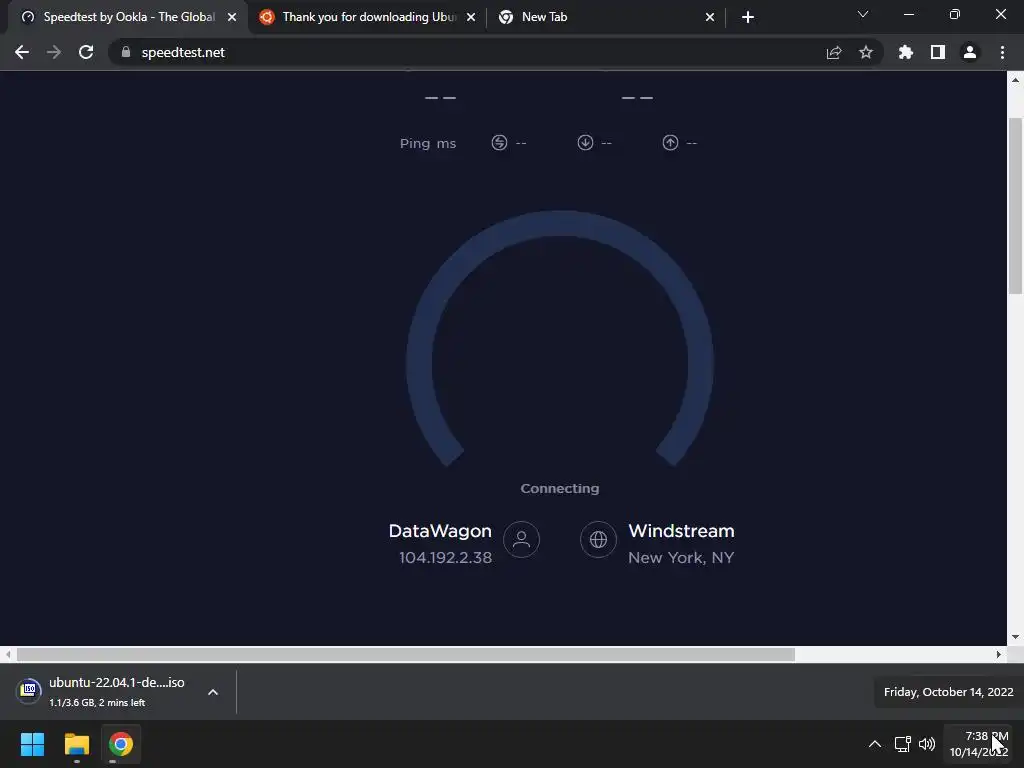Reload the speedtest.net page

(86, 52)
